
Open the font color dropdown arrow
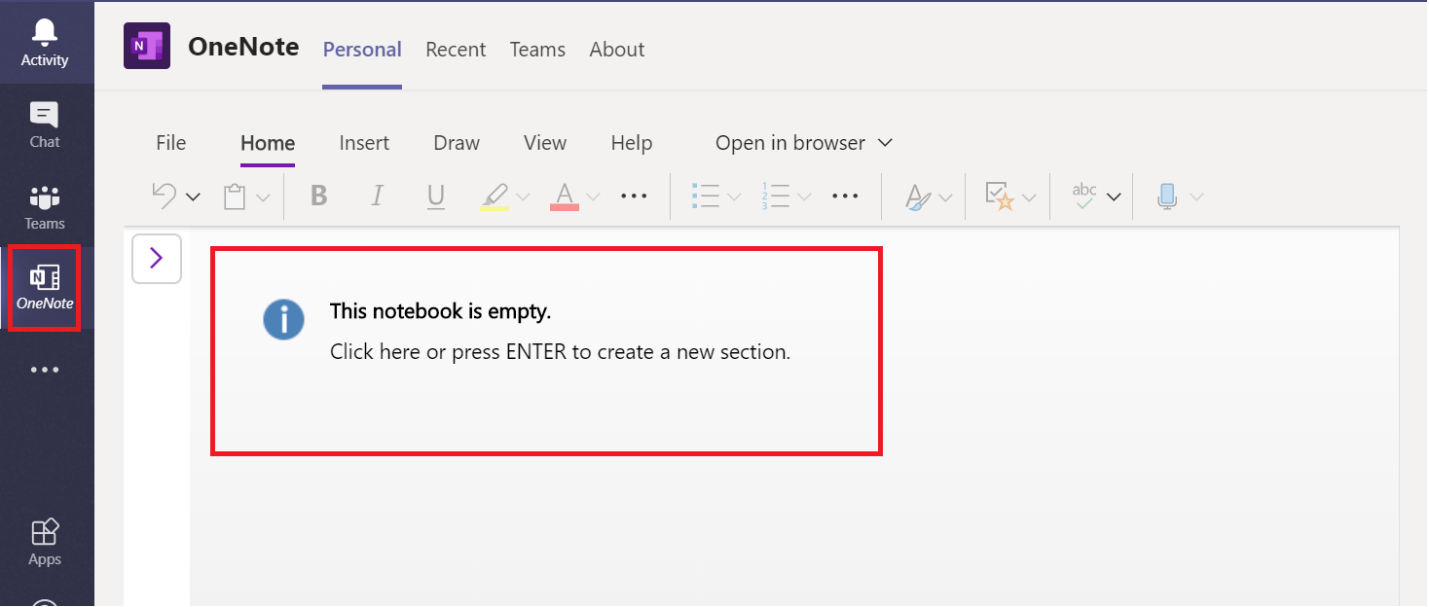593,197
